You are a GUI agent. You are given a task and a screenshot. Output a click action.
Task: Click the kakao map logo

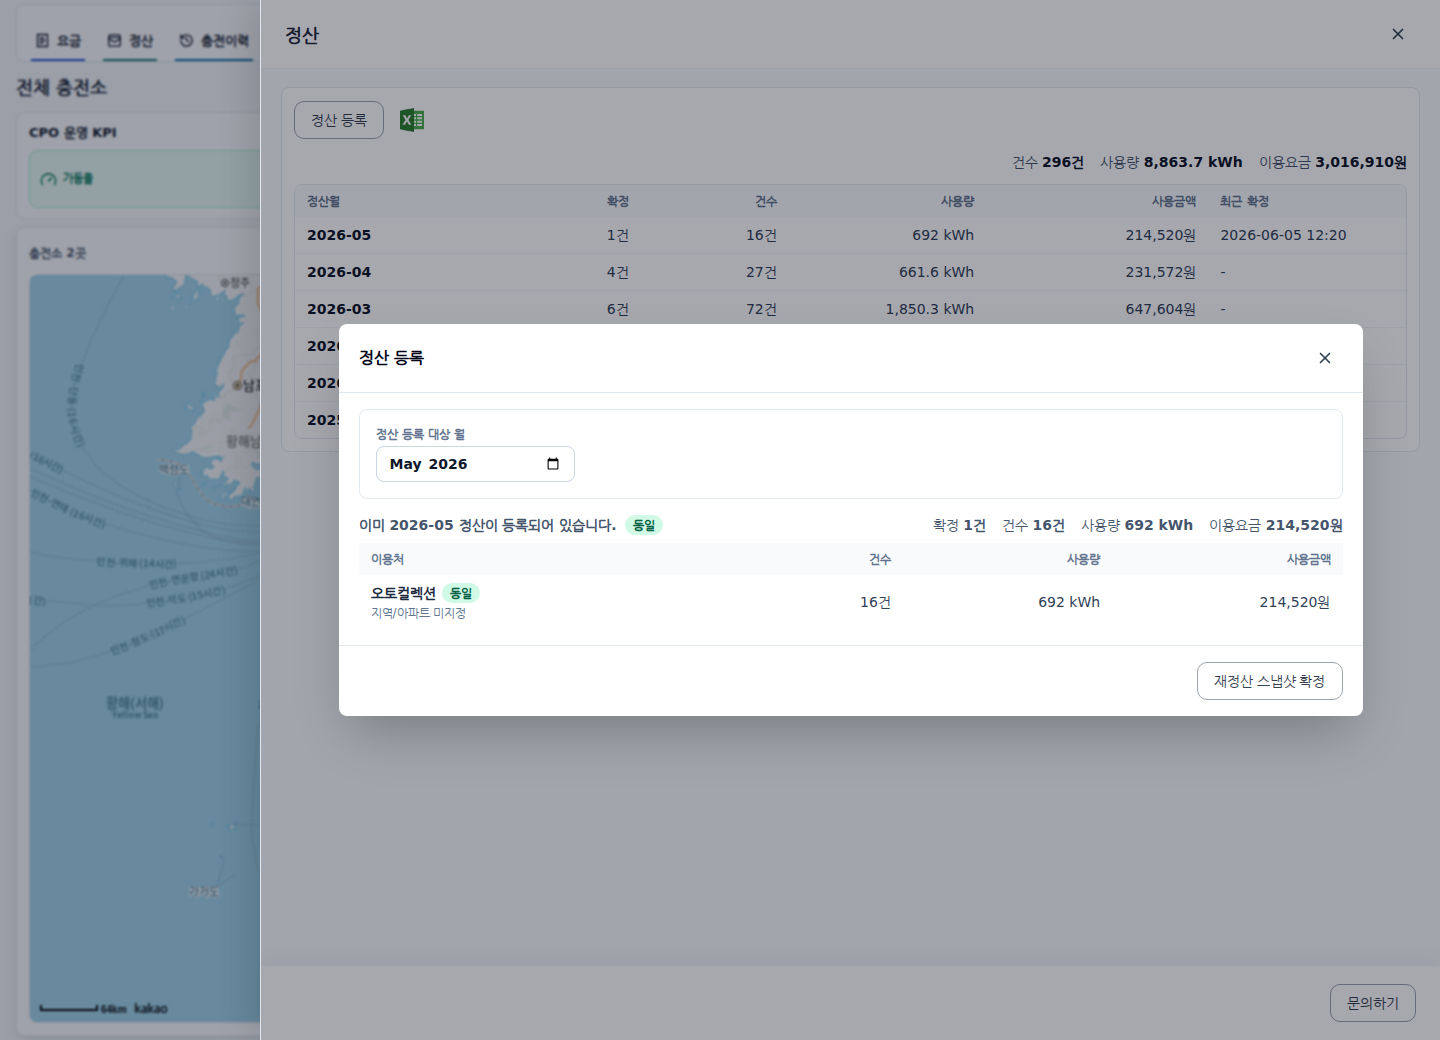point(151,1008)
